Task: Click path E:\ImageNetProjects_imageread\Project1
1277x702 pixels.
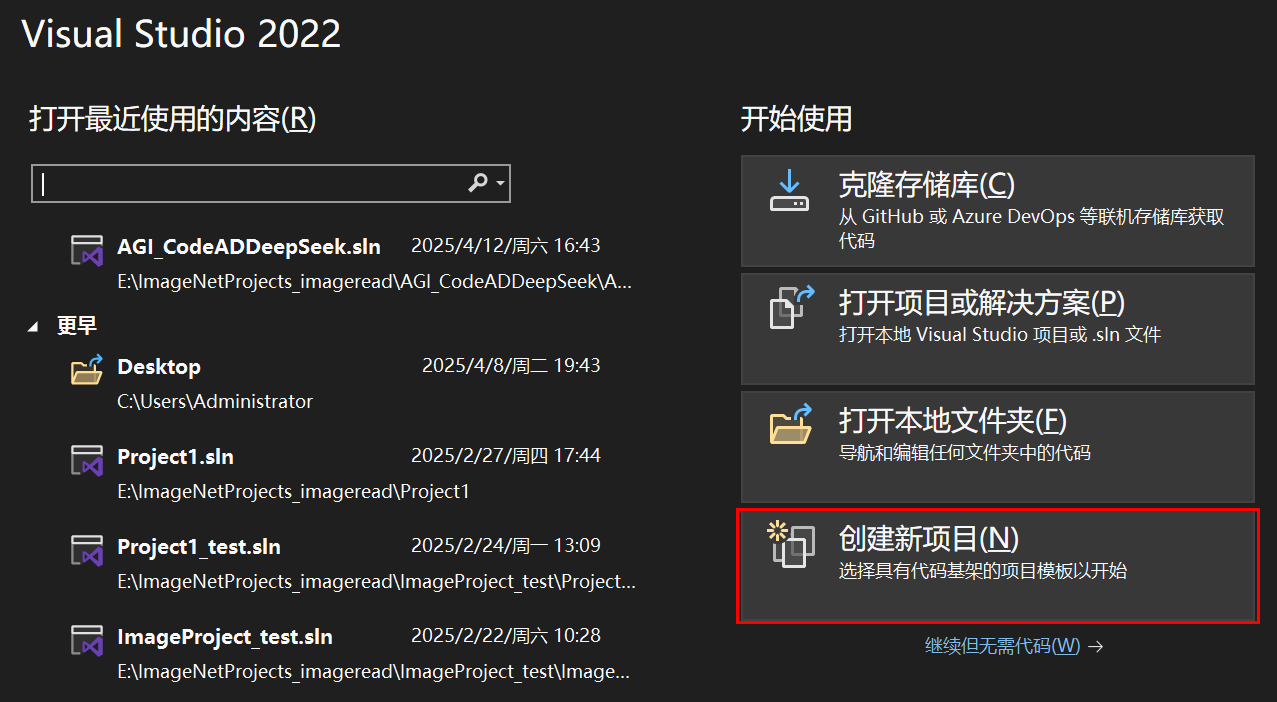Action: point(293,491)
